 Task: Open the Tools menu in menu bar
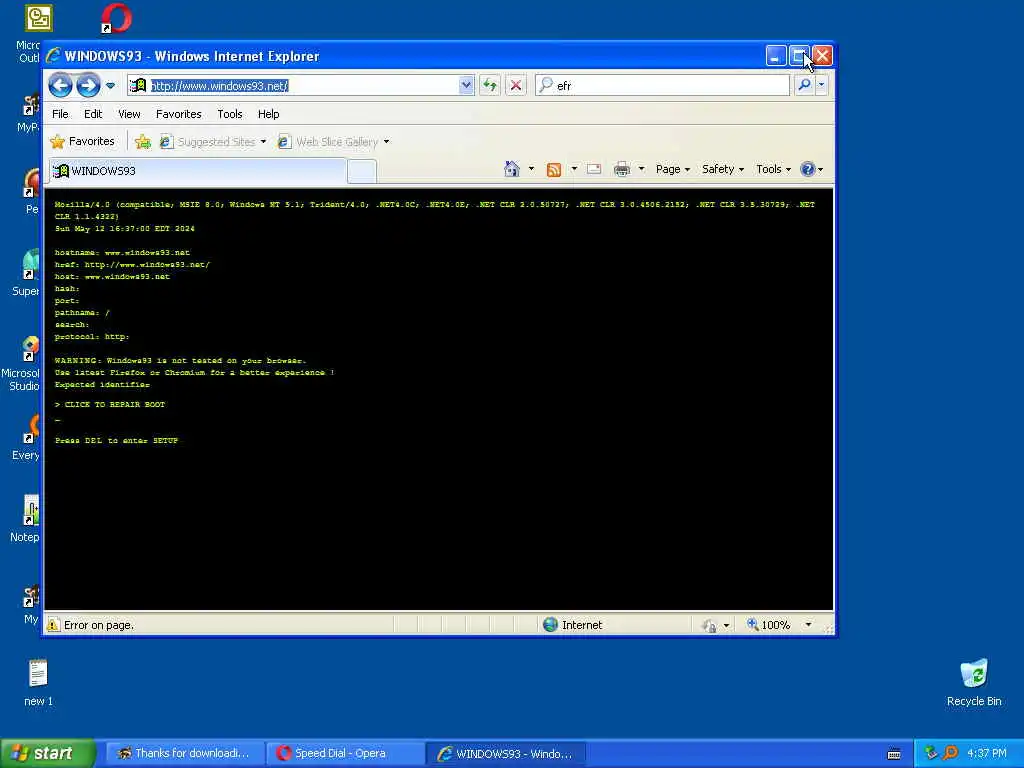230,114
